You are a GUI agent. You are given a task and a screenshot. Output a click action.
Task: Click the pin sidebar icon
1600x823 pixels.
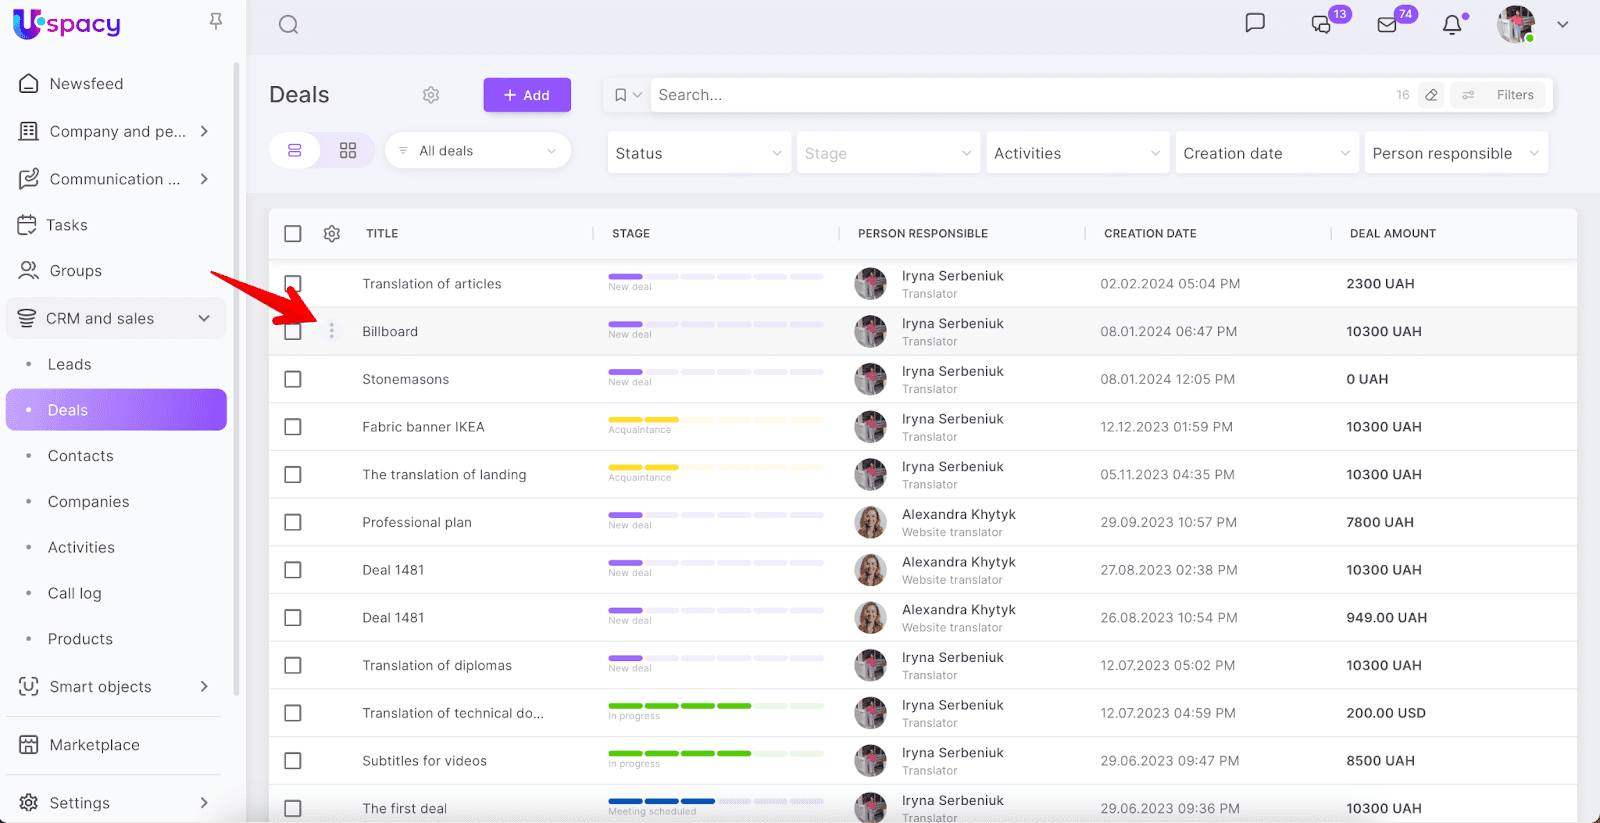(216, 21)
